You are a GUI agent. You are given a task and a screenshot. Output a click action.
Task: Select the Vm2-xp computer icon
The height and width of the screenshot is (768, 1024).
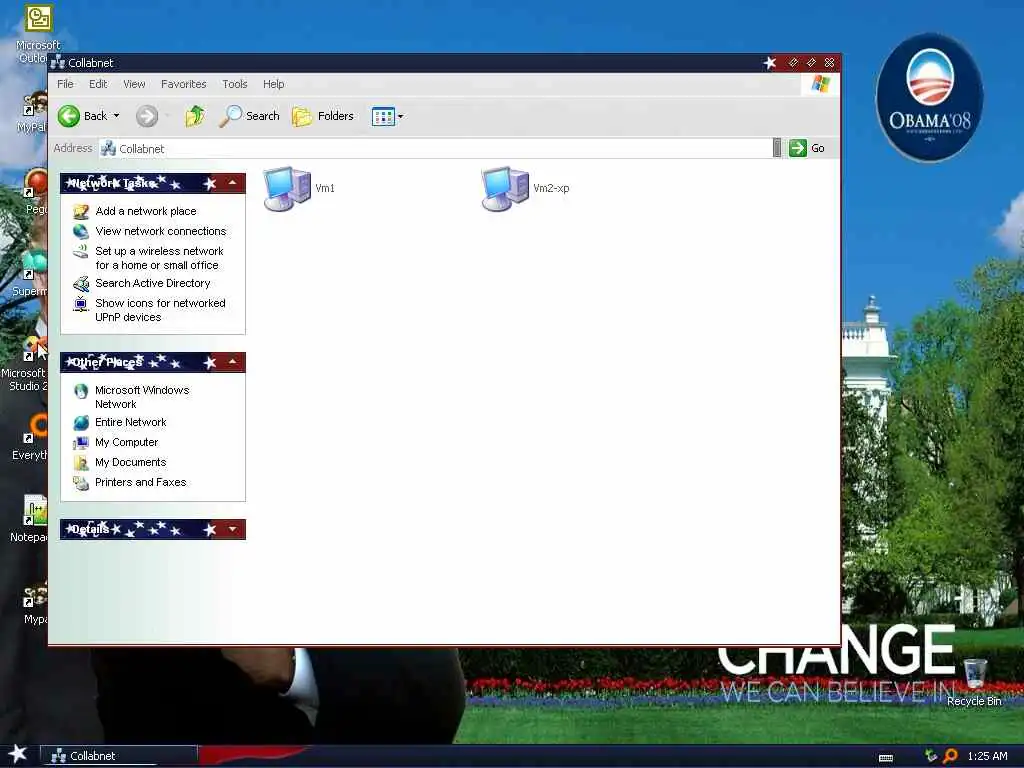(505, 188)
